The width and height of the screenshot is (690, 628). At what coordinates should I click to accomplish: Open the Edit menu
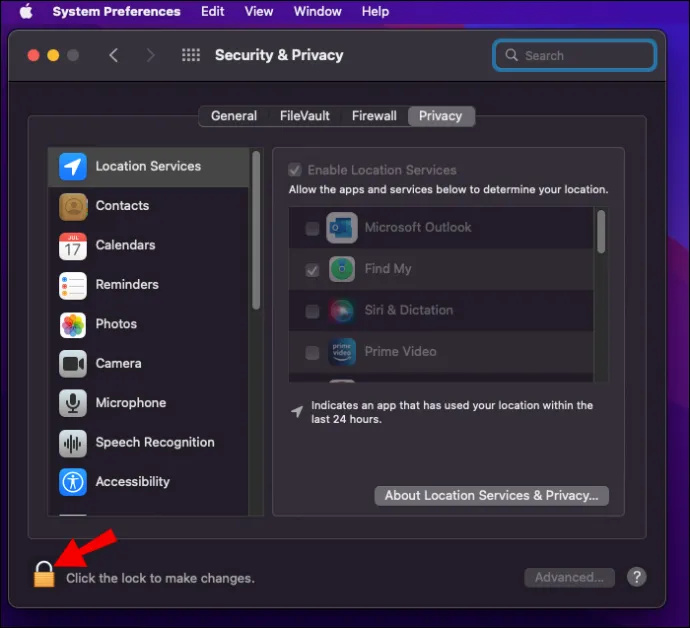[x=213, y=11]
